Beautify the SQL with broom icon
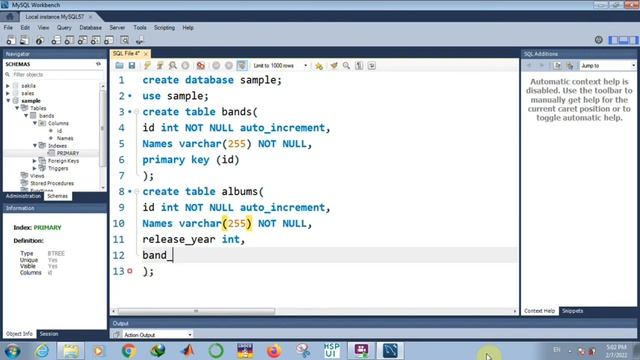The image size is (640, 360). tap(334, 66)
